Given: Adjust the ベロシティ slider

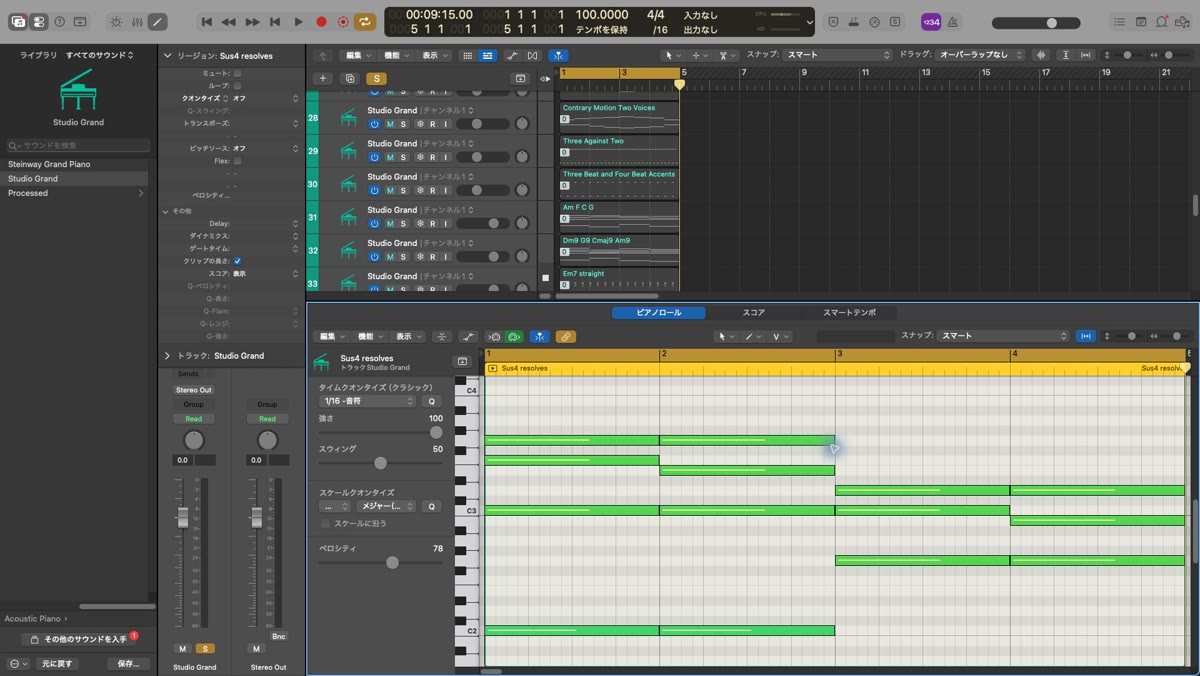Looking at the screenshot, I should (380, 563).
